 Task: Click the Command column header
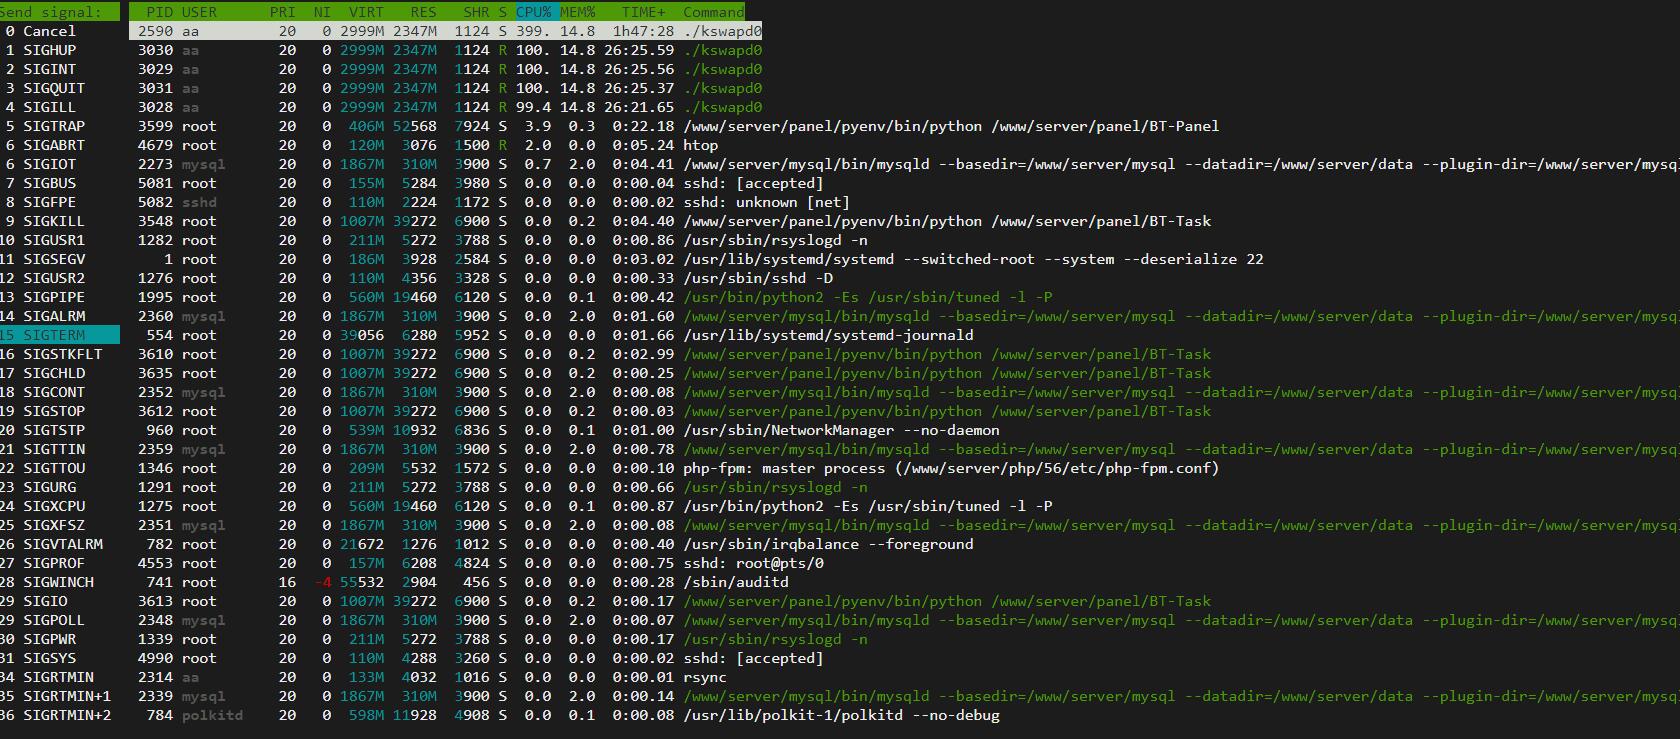point(714,12)
